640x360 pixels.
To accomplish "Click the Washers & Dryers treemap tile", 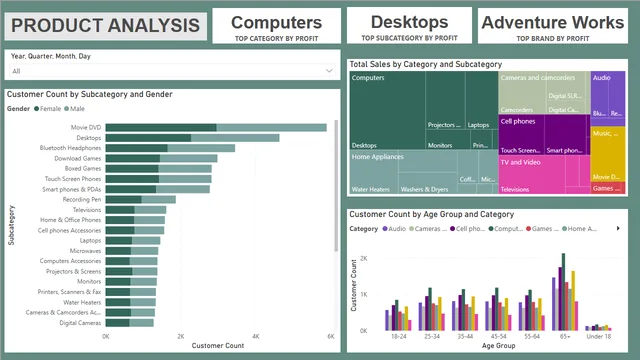I will pos(427,183).
